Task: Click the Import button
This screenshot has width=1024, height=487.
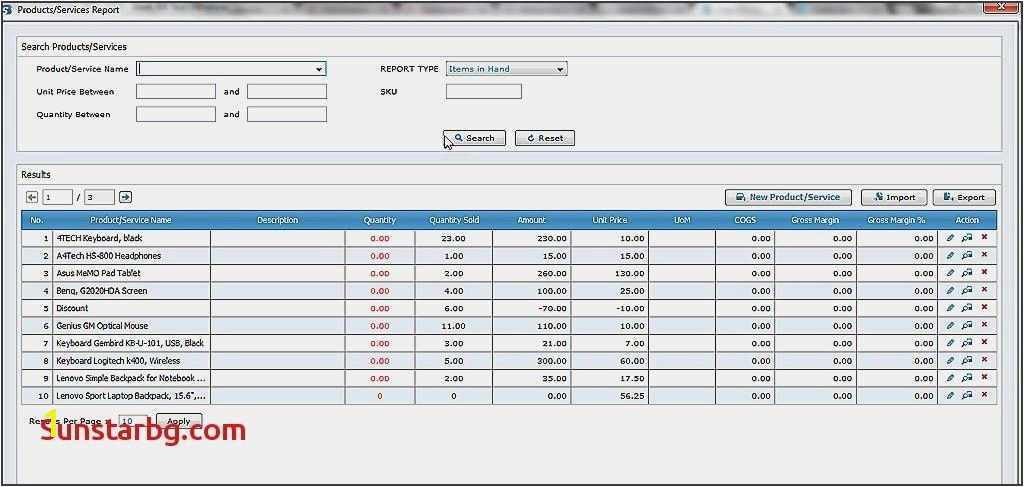Action: tap(894, 197)
